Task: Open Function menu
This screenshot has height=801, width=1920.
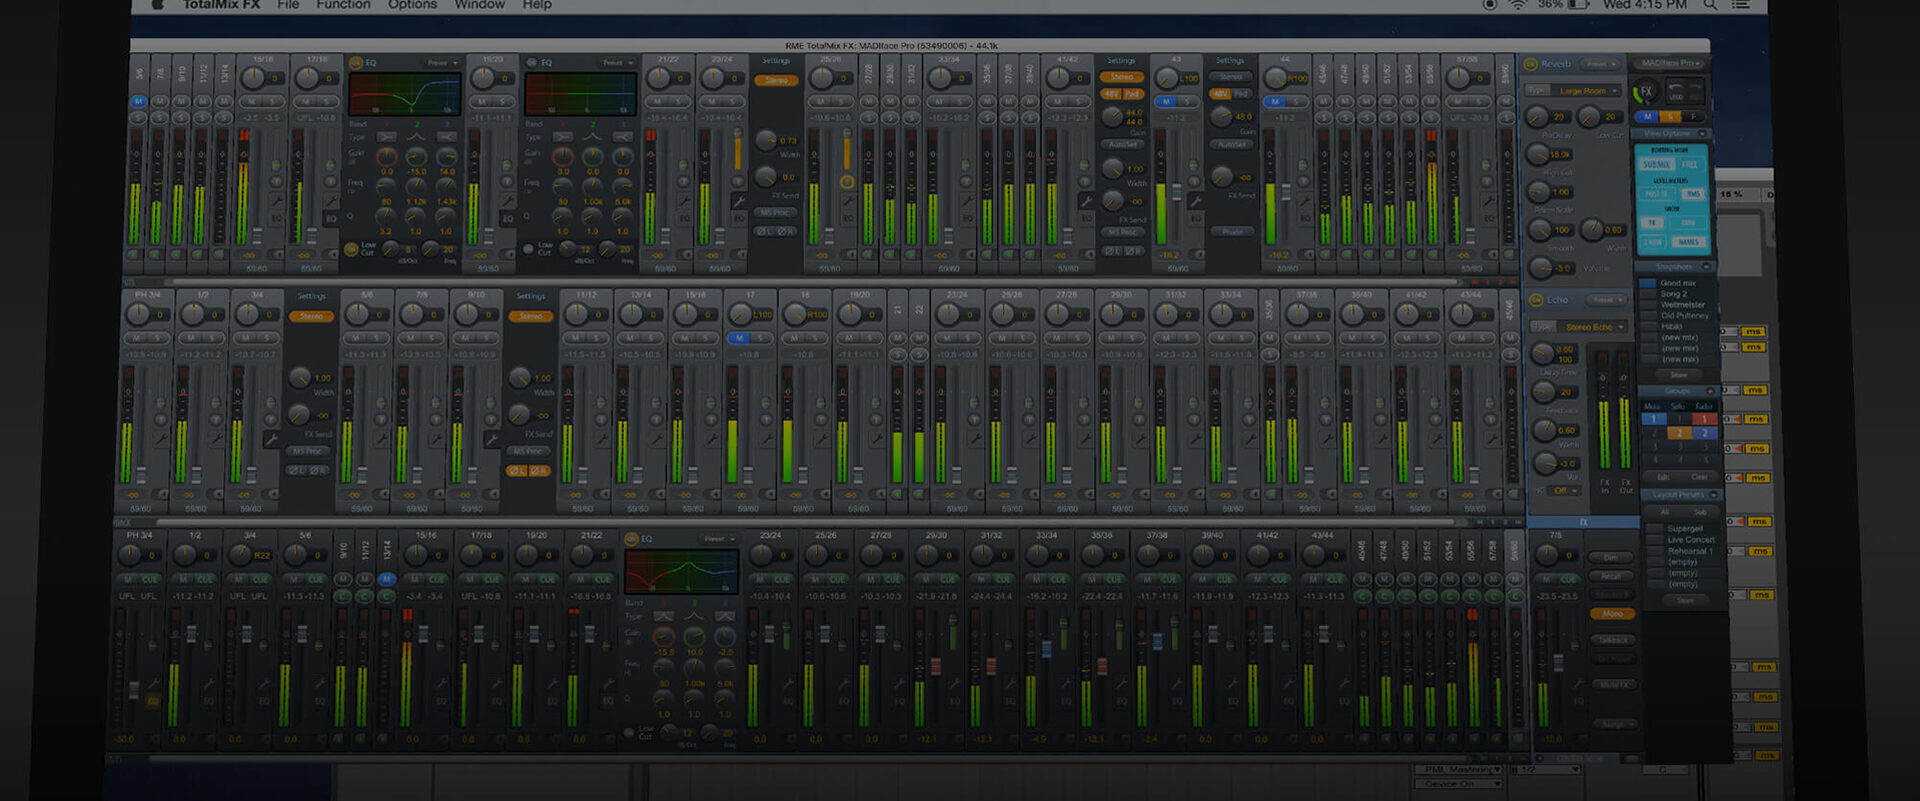Action: coord(343,5)
